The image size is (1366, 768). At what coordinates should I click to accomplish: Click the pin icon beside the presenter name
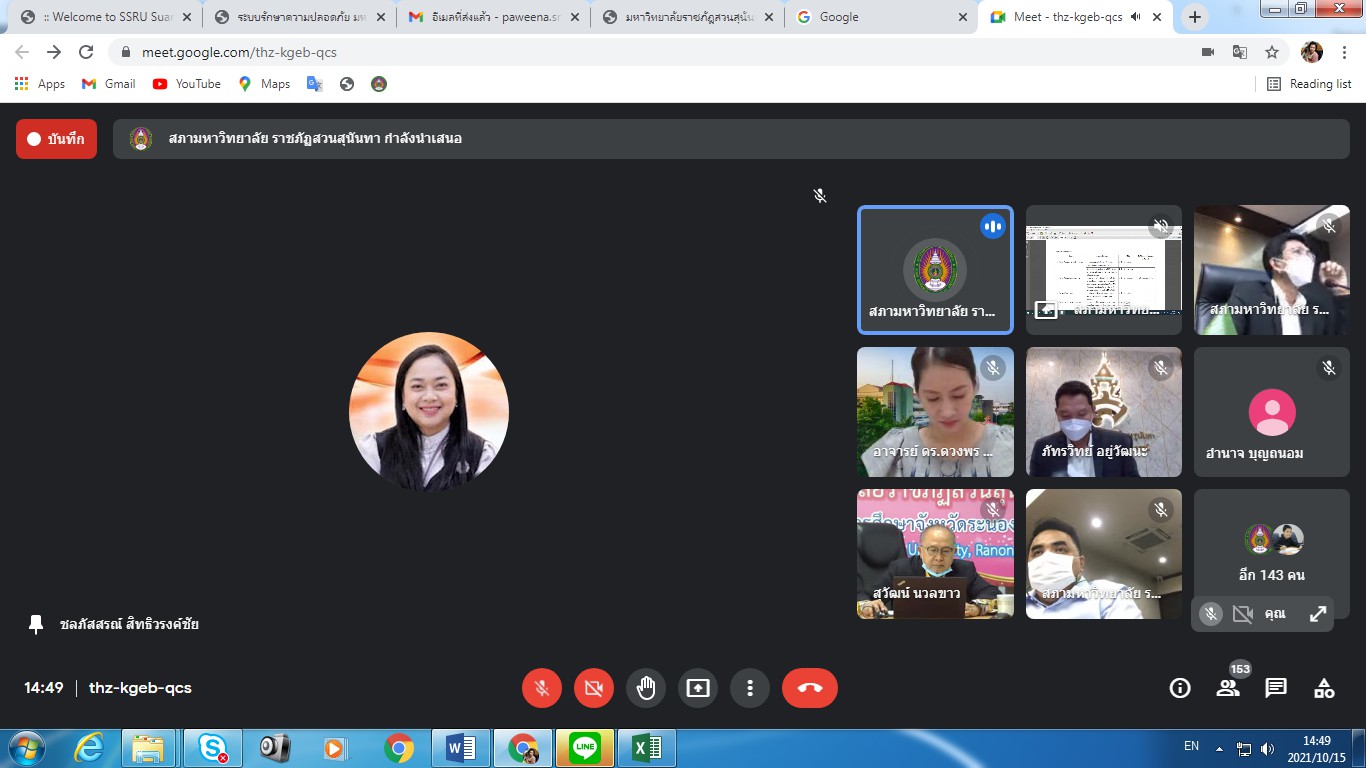click(36, 624)
